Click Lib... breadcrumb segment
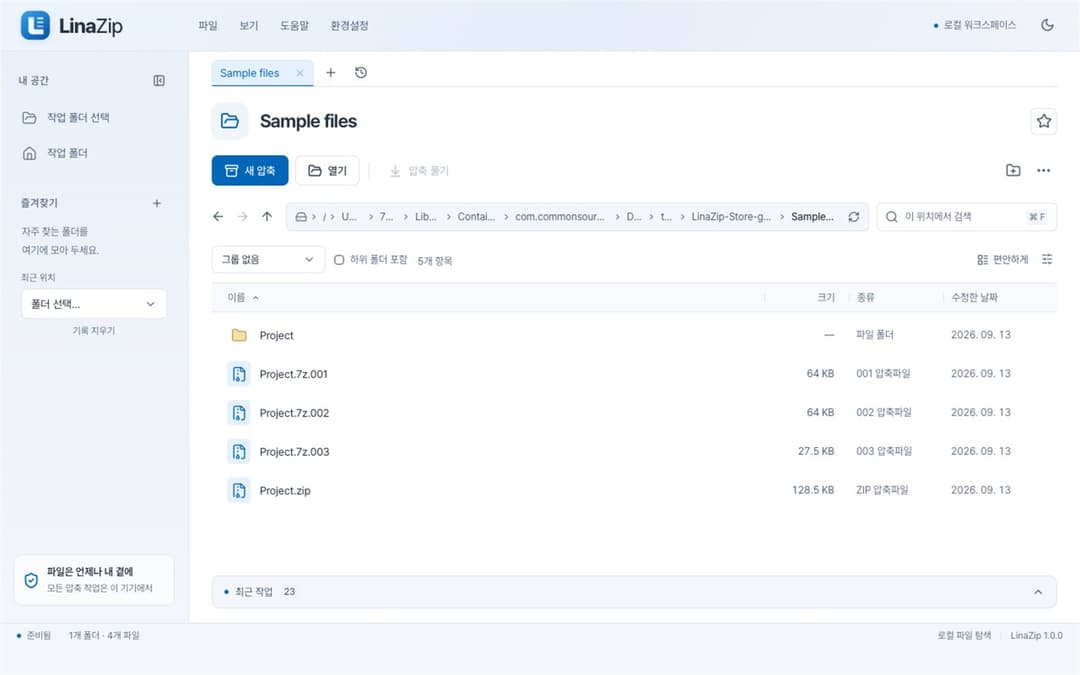Image resolution: width=1080 pixels, height=675 pixels. tap(425, 216)
